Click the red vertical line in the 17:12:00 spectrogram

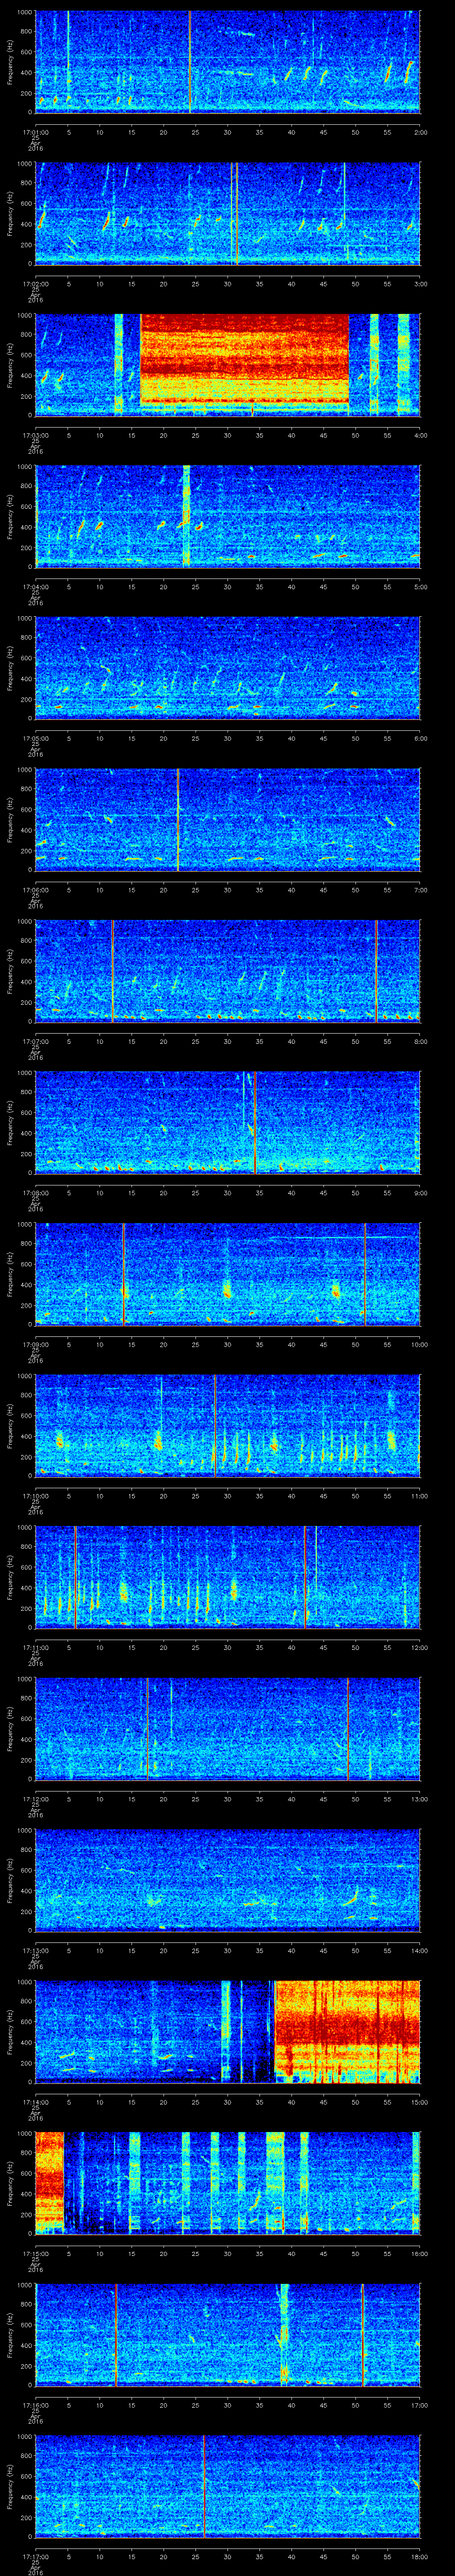[x=348, y=1728]
